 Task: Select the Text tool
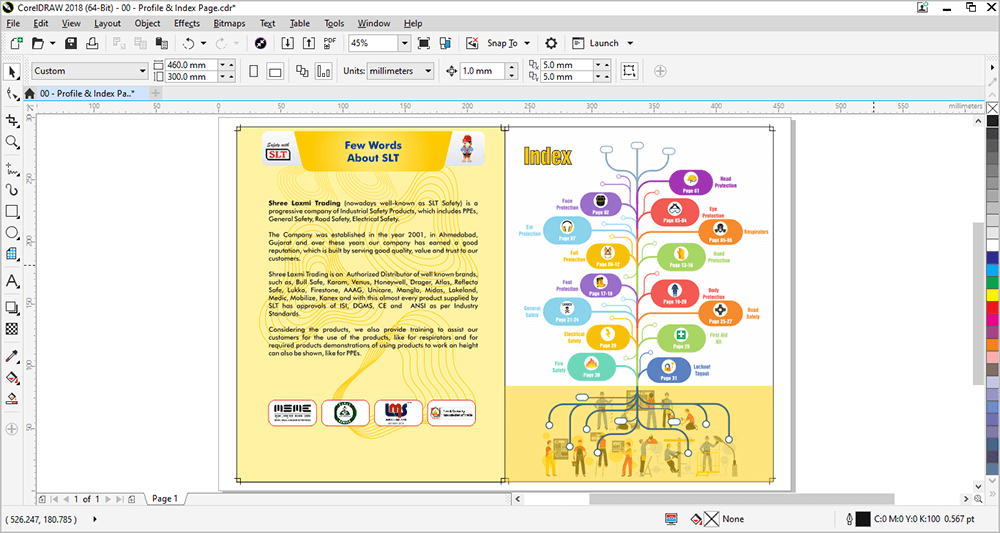(x=11, y=281)
